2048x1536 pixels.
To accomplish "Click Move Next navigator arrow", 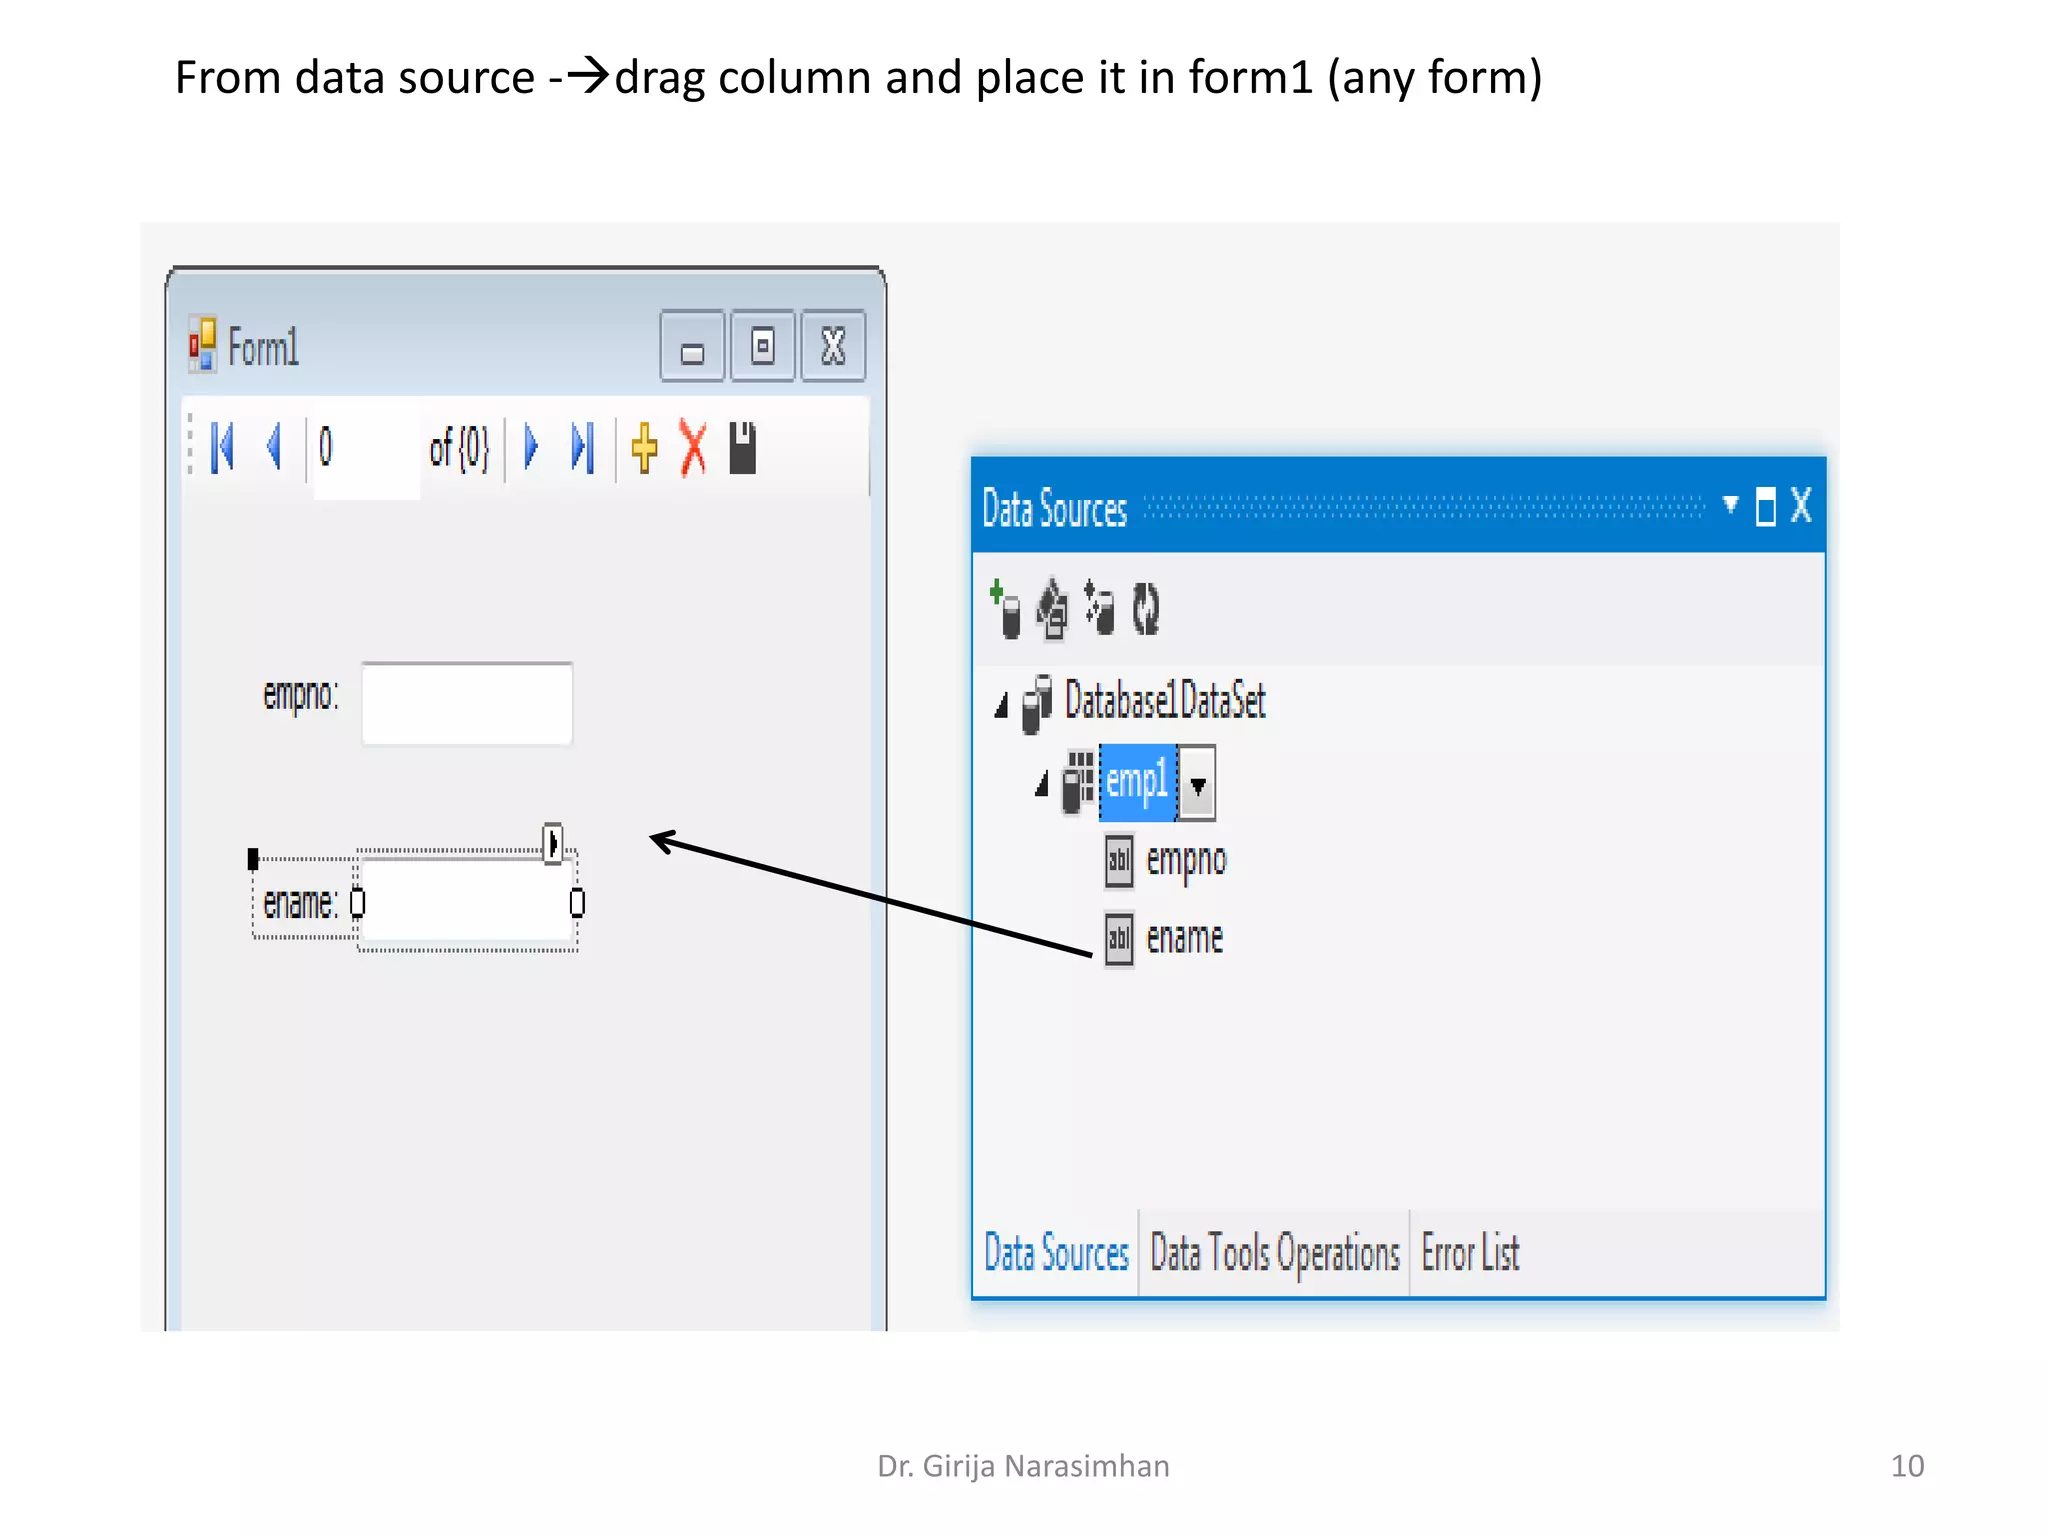I will 531,447.
